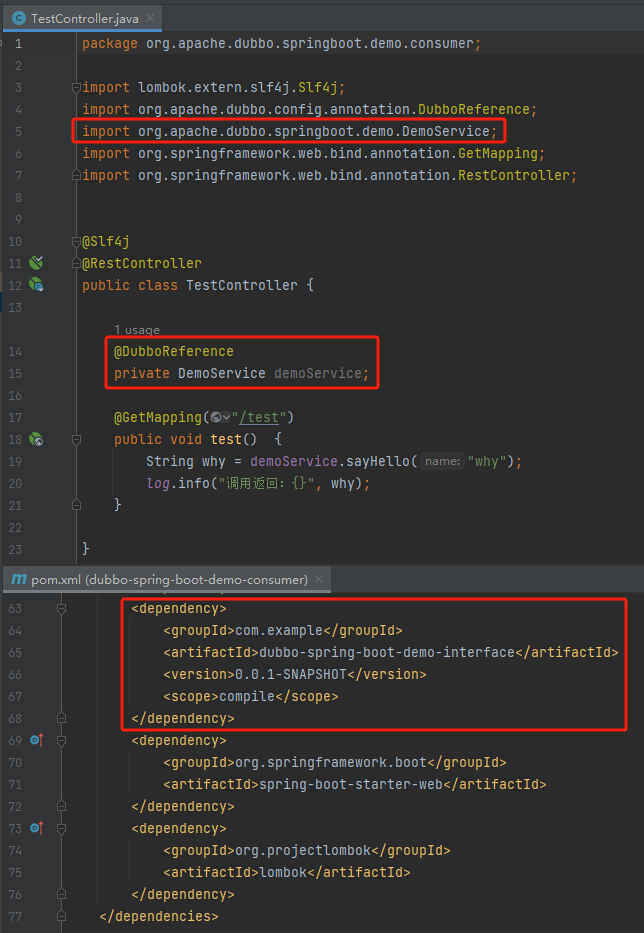
Task: Click the @Slf4j annotation
Action: point(106,242)
